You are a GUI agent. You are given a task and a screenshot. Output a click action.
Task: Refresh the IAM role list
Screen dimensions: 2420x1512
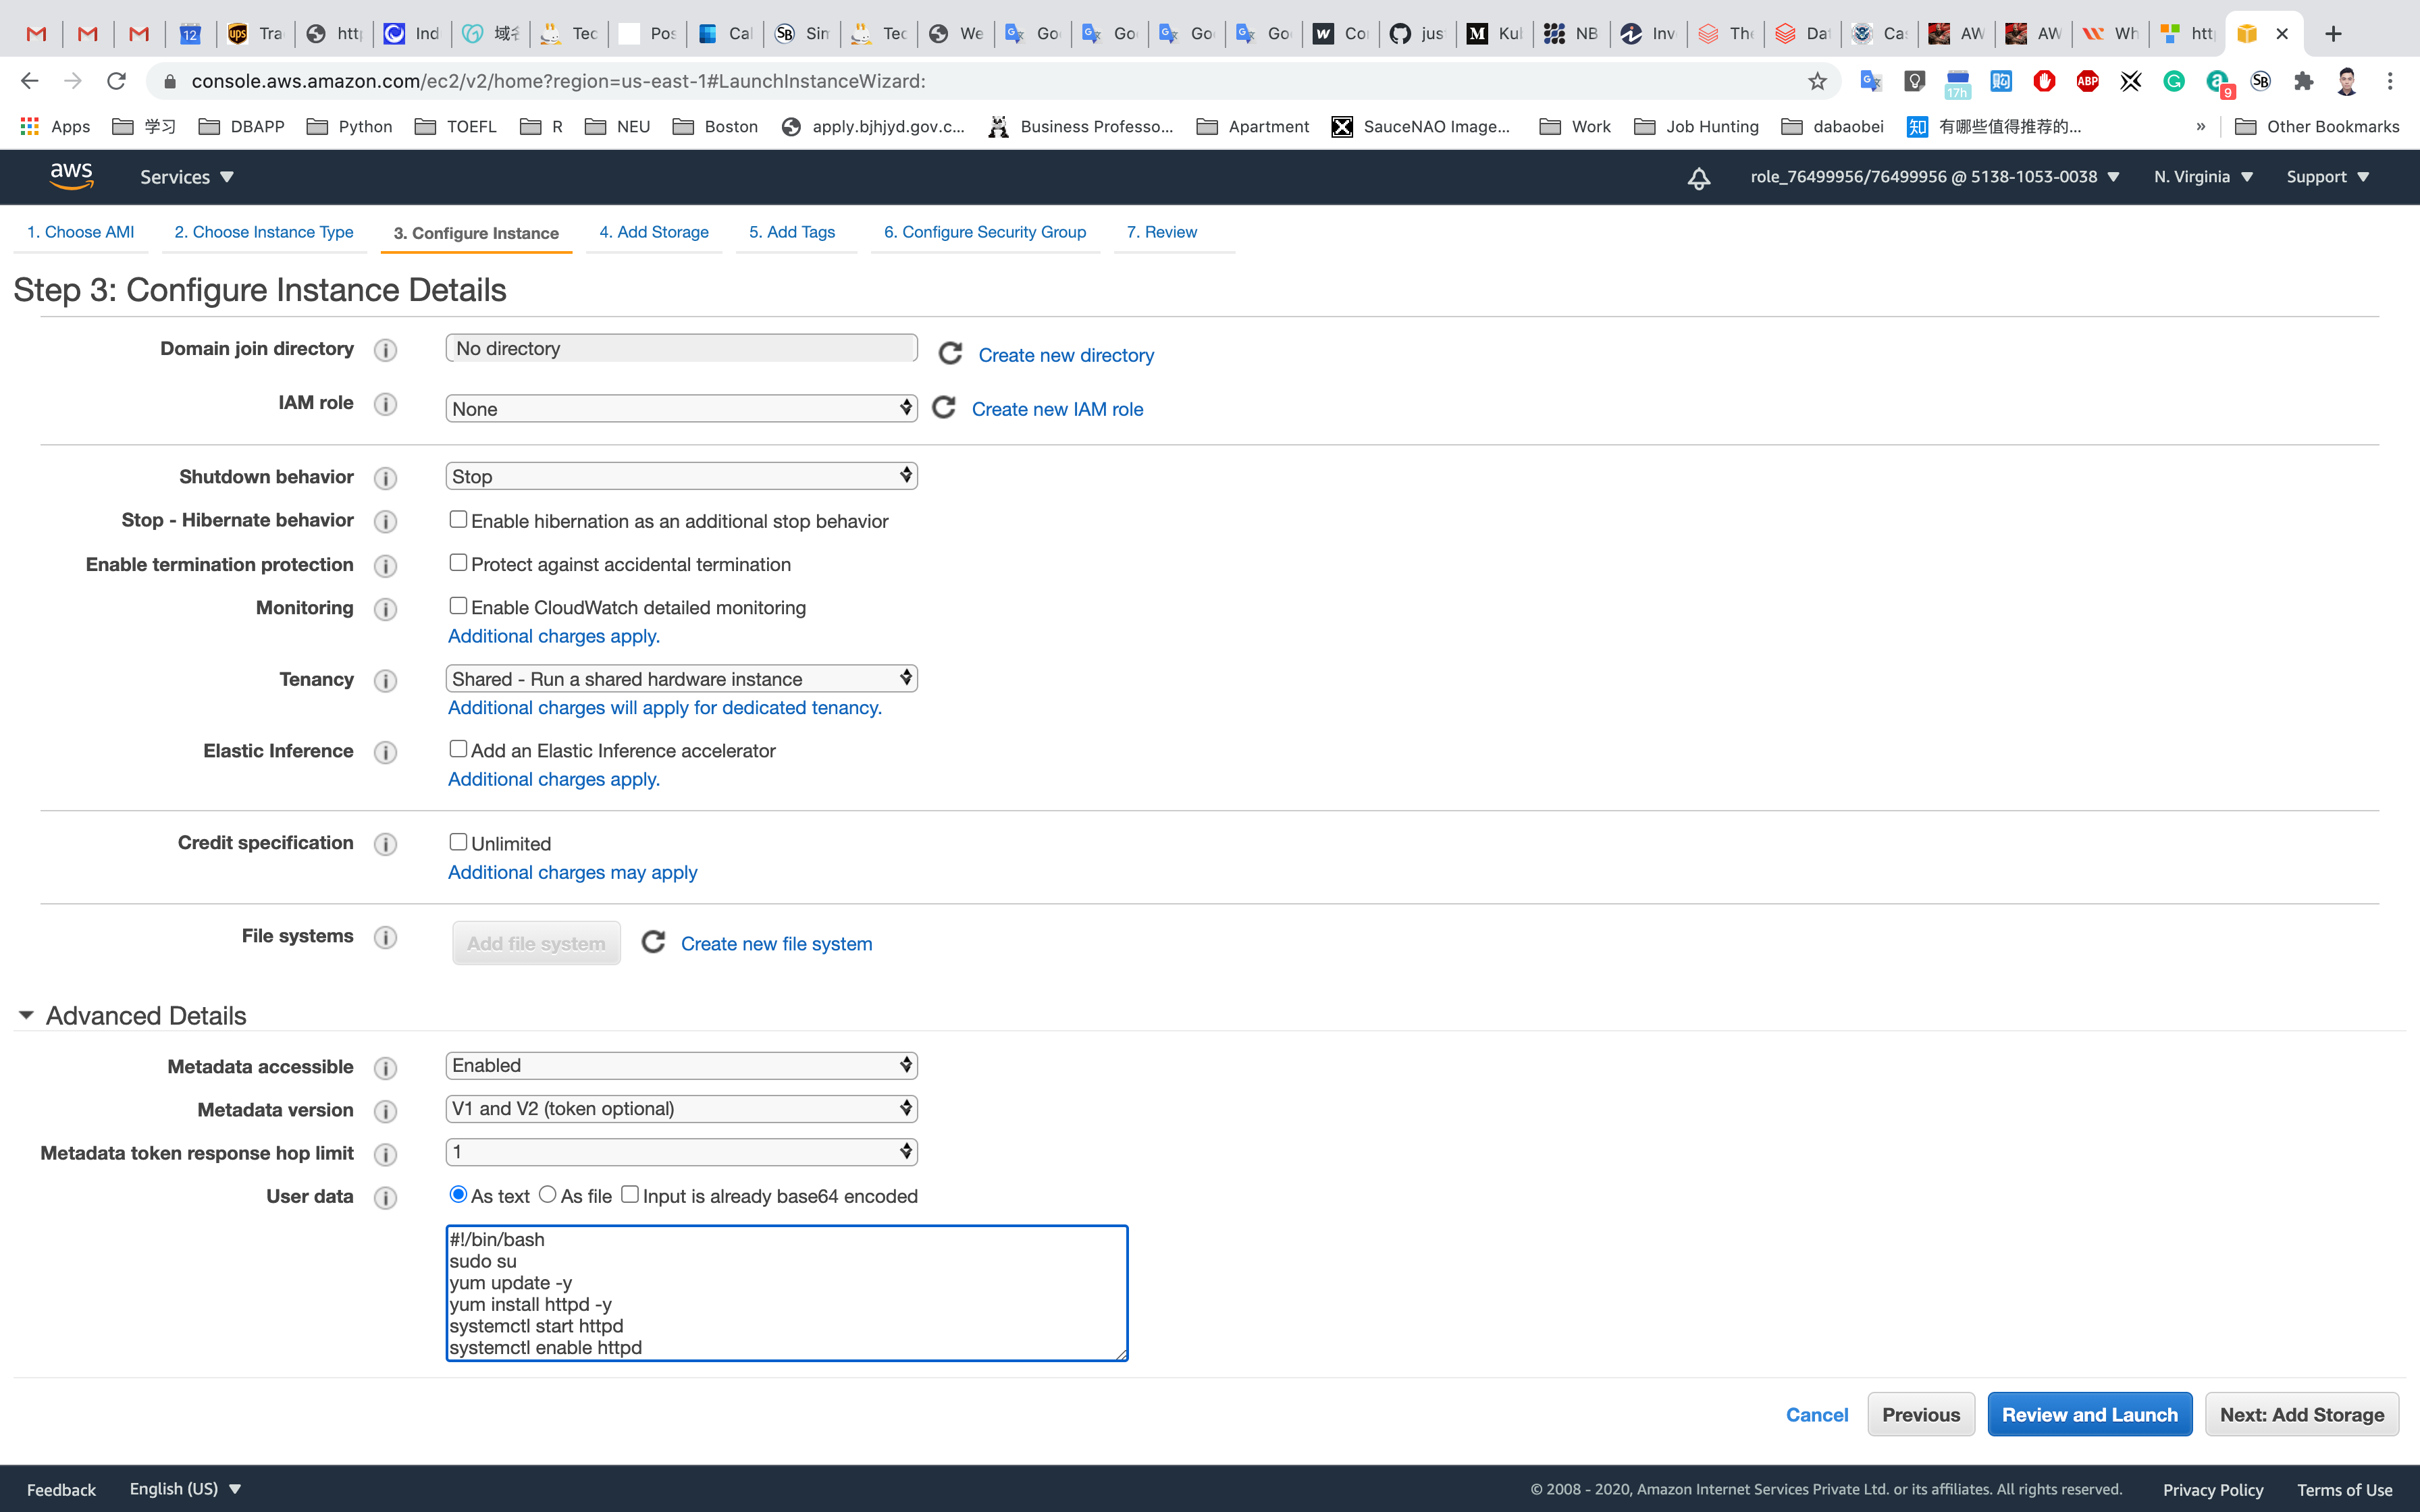click(x=943, y=408)
